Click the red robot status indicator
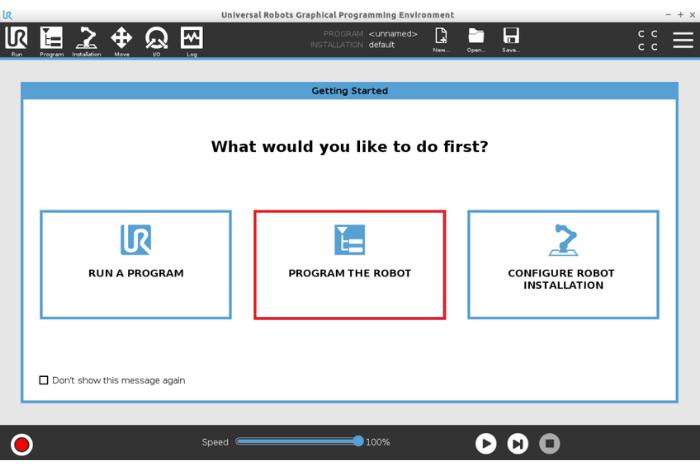Image resolution: width=700 pixels, height=470 pixels. pyautogui.click(x=21, y=444)
